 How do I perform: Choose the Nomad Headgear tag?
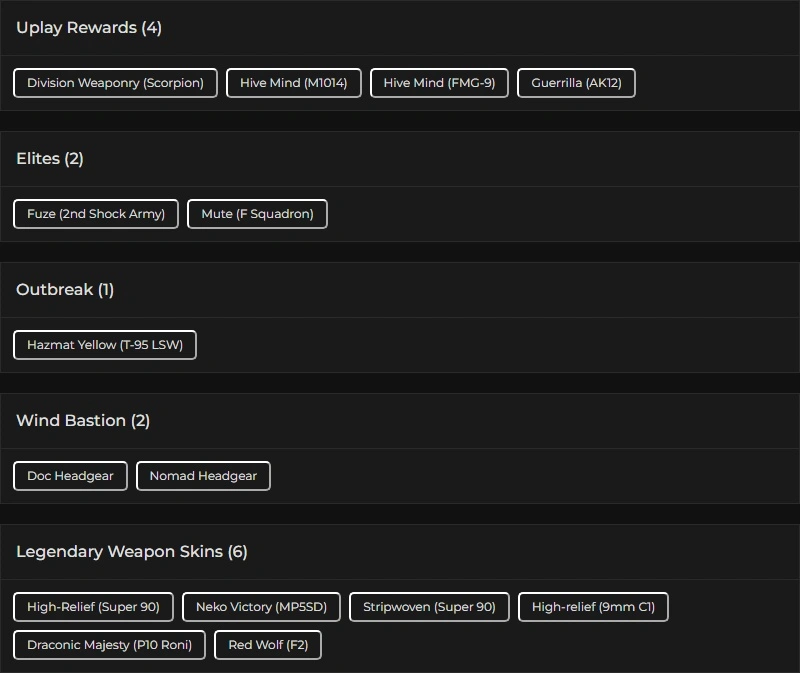[x=203, y=476]
